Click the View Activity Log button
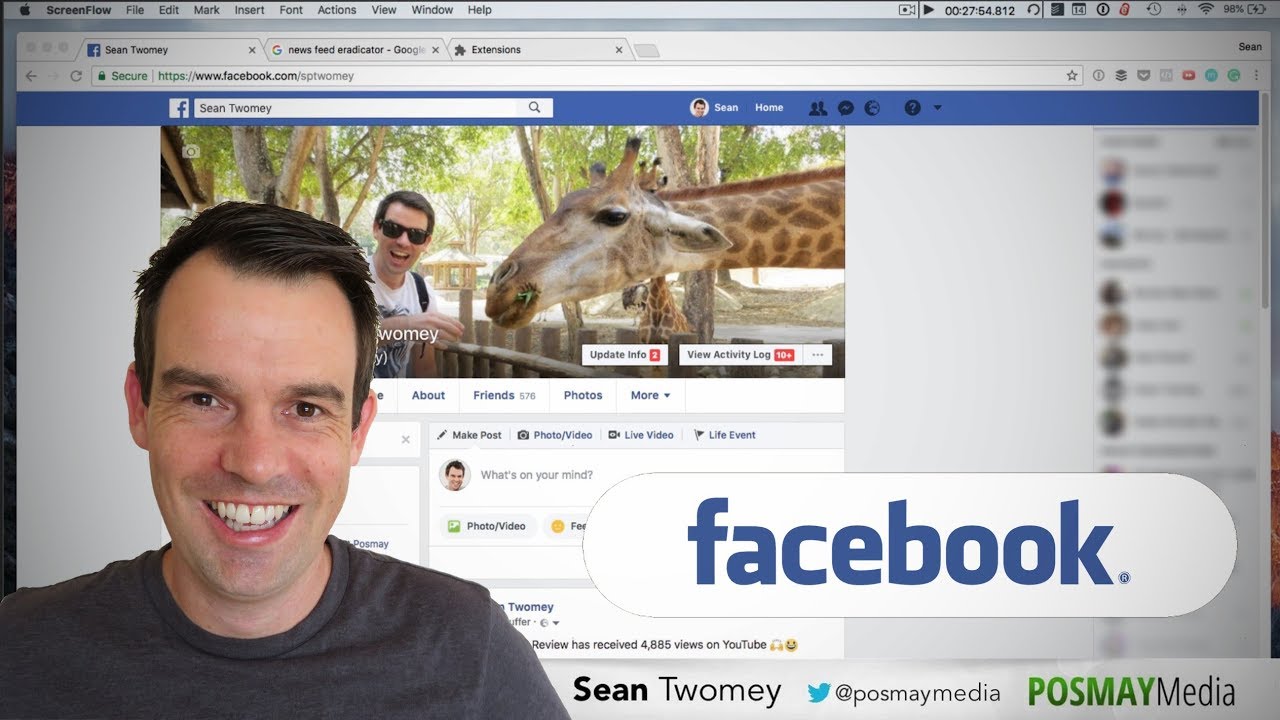The width and height of the screenshot is (1280, 720). pos(740,355)
